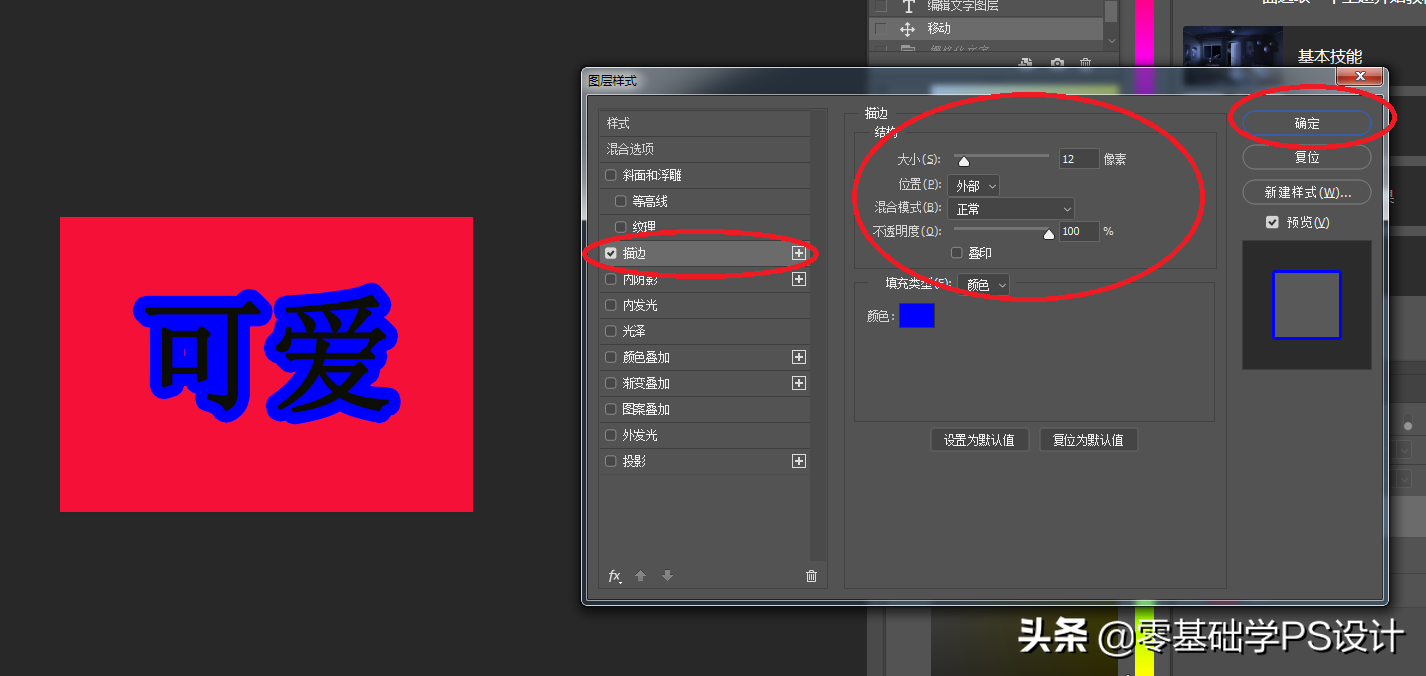Enable the 内阴影 checkbox
Image resolution: width=1426 pixels, height=676 pixels.
coord(611,279)
